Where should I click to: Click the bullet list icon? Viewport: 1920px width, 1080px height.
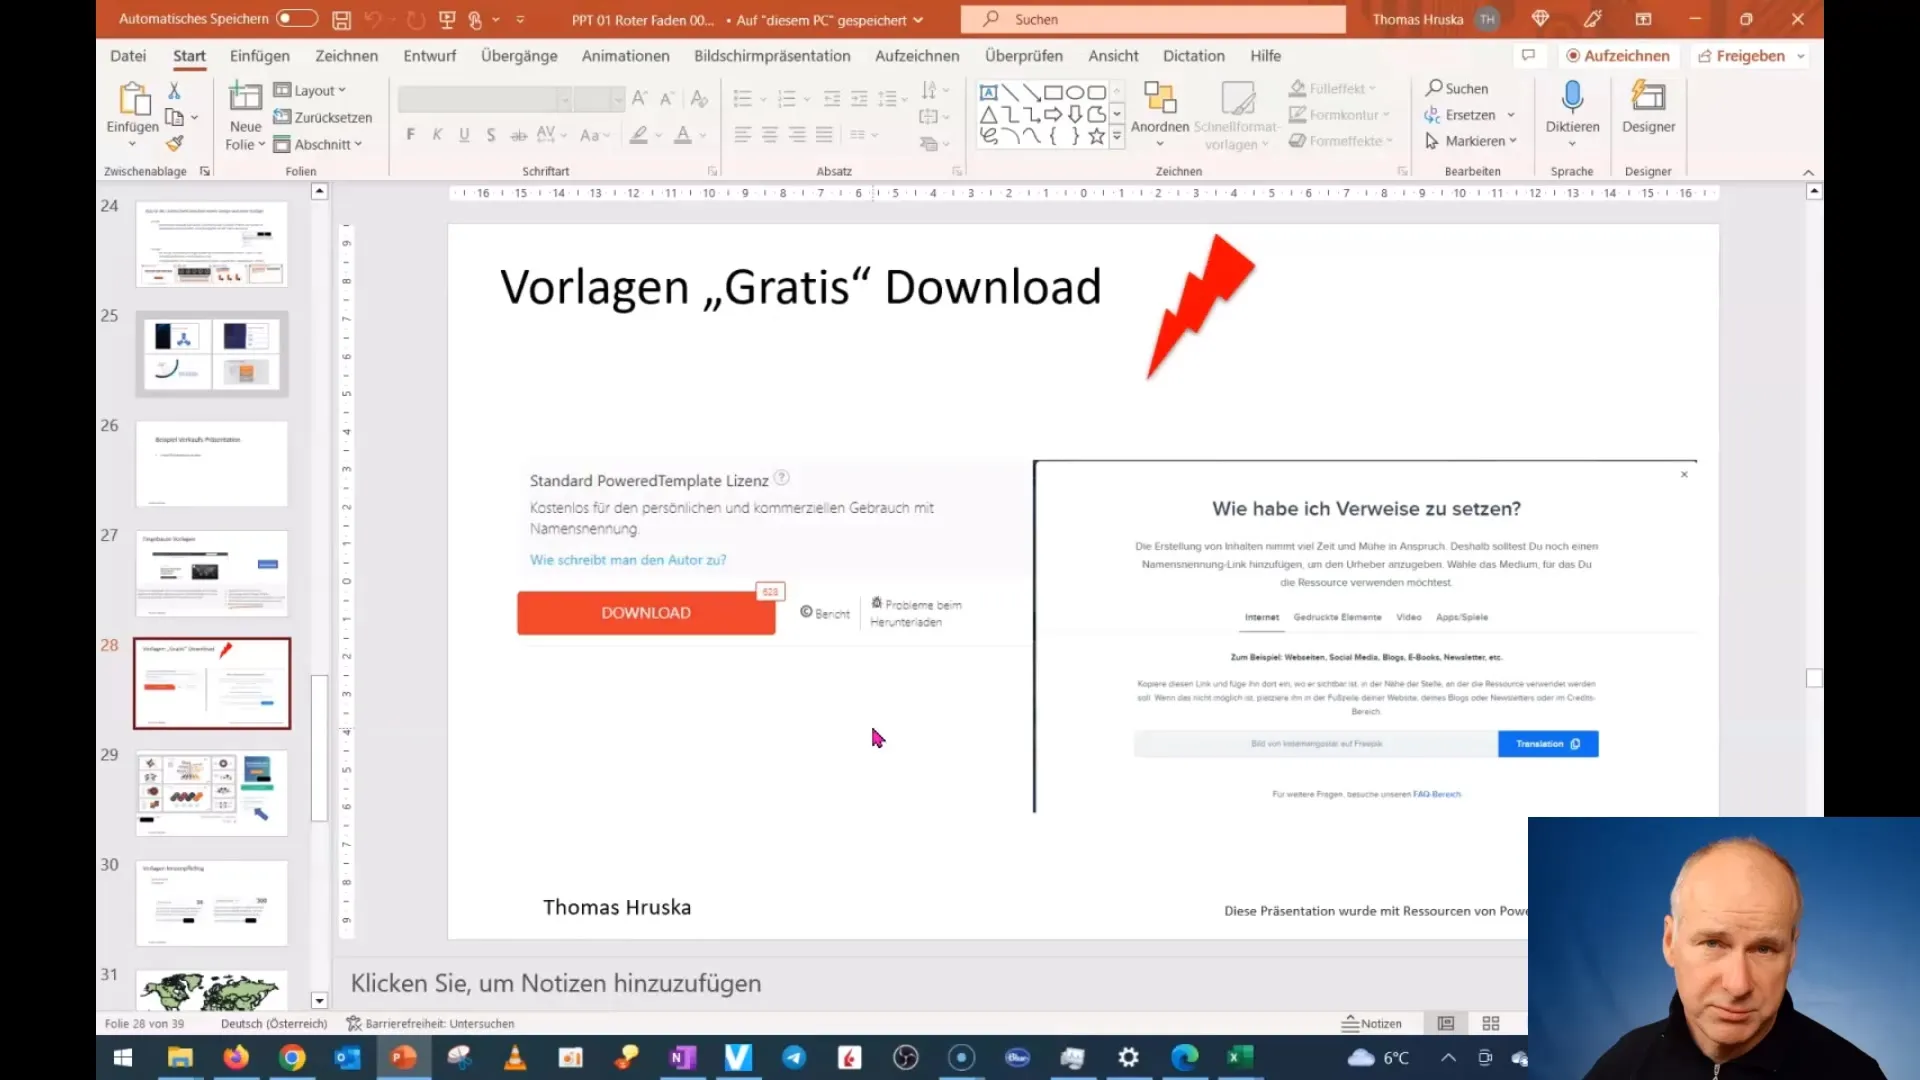tap(742, 98)
